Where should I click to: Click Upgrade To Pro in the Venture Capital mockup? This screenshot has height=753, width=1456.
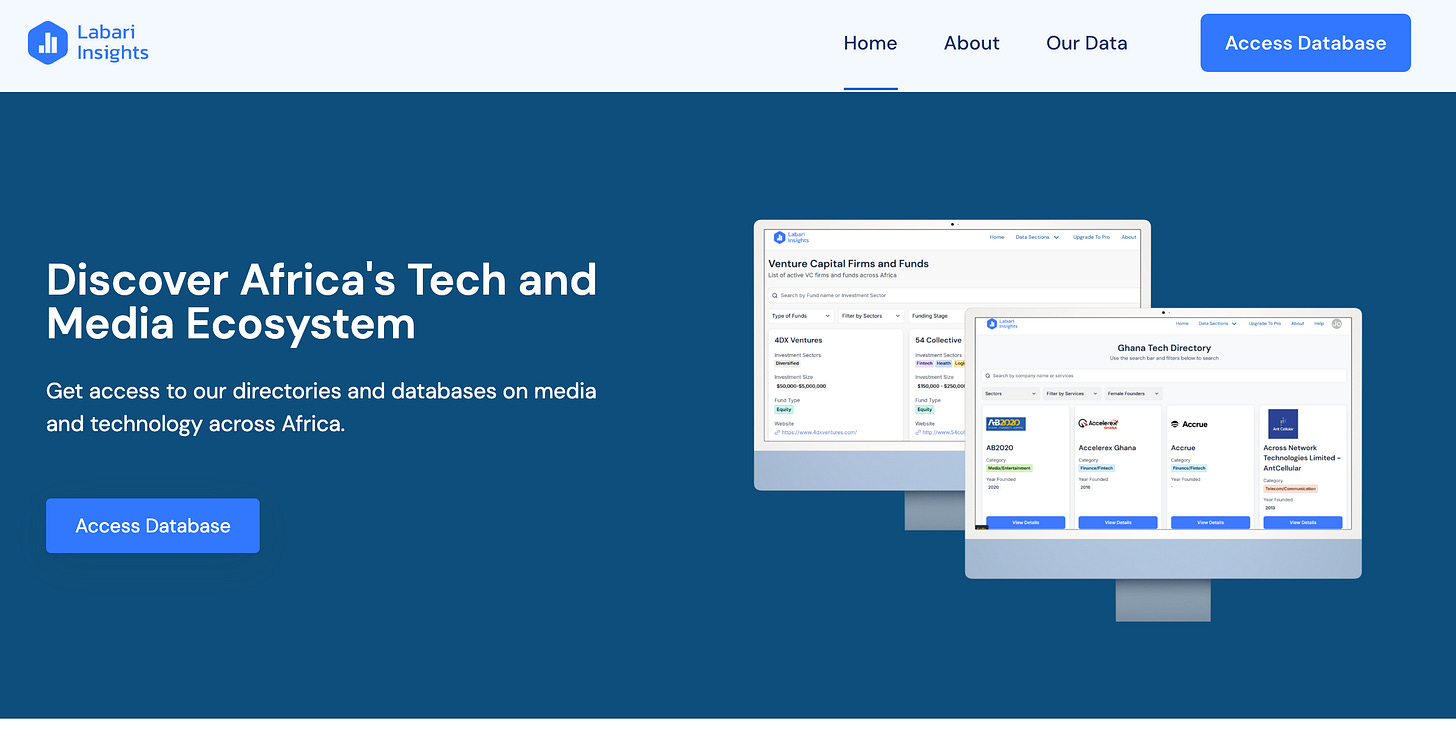(x=1091, y=237)
